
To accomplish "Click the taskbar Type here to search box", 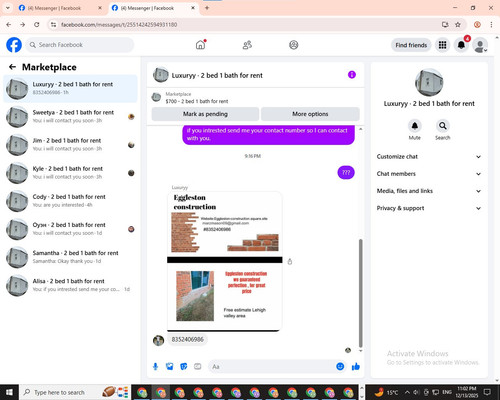I will 75,392.
